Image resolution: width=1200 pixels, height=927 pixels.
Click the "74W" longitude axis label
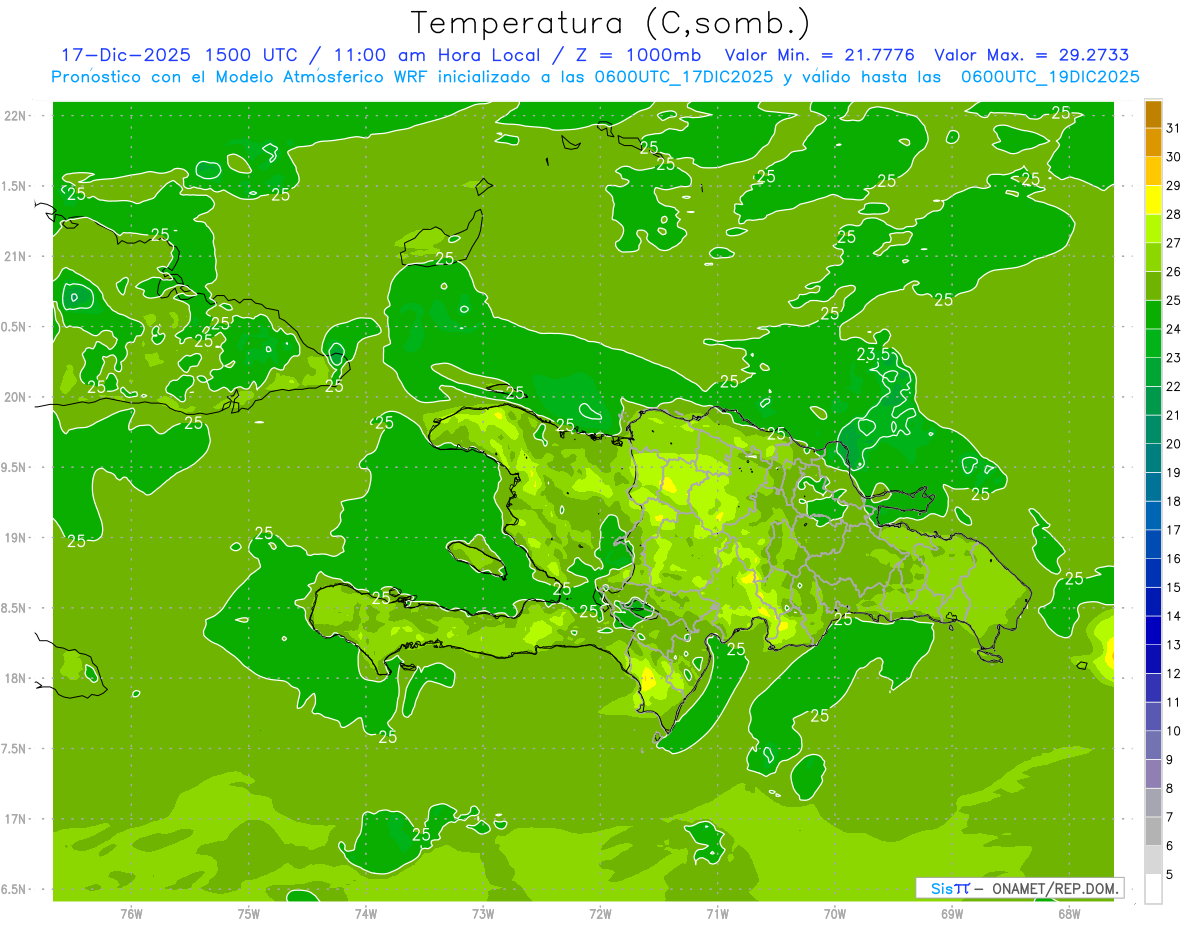[366, 914]
